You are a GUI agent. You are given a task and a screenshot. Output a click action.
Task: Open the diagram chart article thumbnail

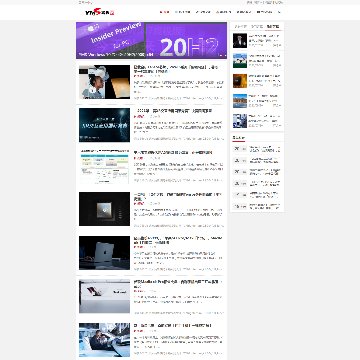104,167
